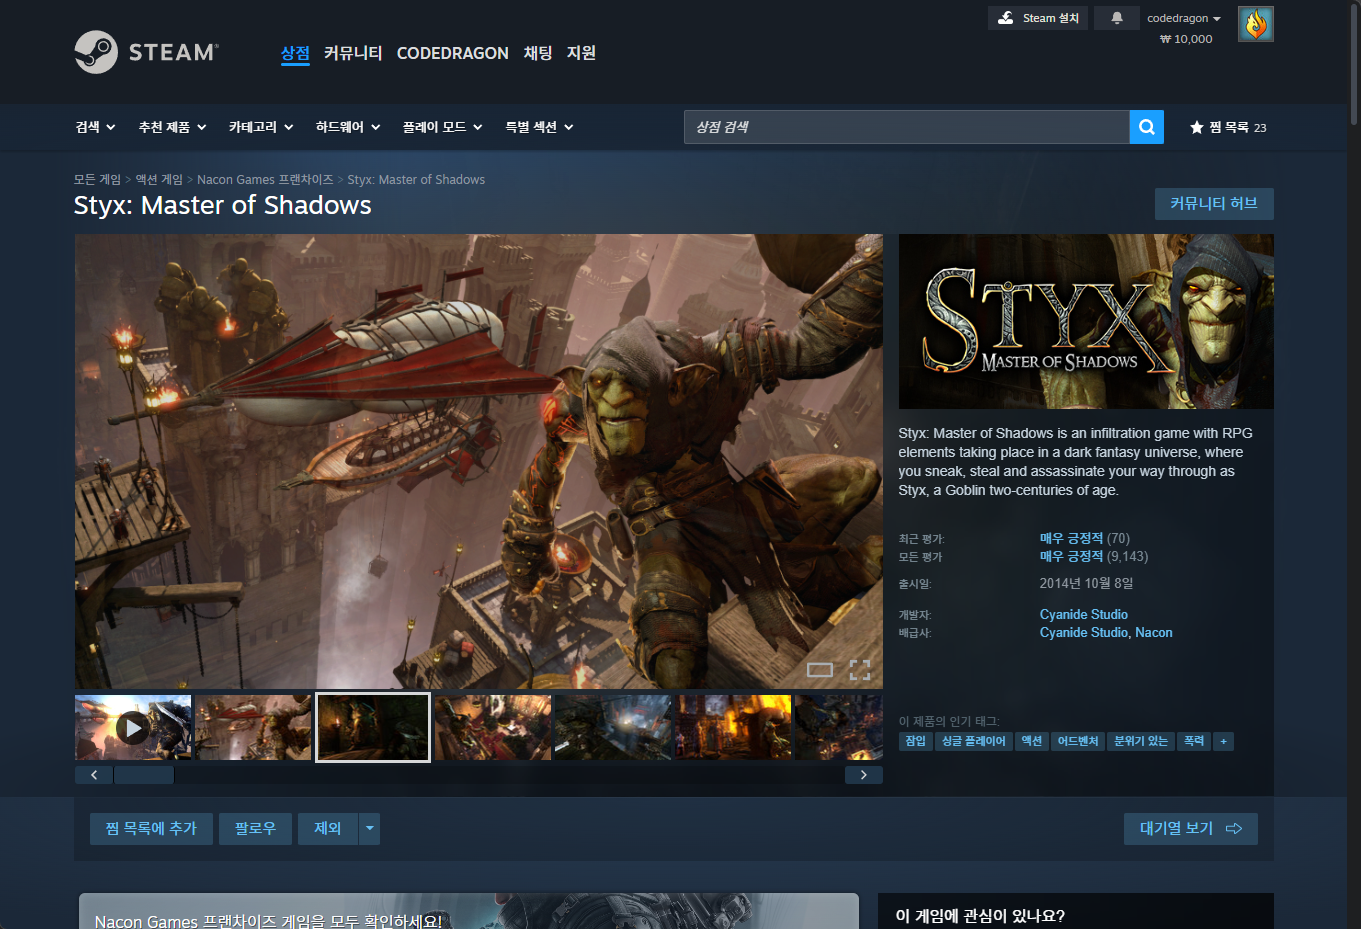Click the Nacon Games 프랜차이즈 banner
The image size is (1361, 929).
pos(468,911)
